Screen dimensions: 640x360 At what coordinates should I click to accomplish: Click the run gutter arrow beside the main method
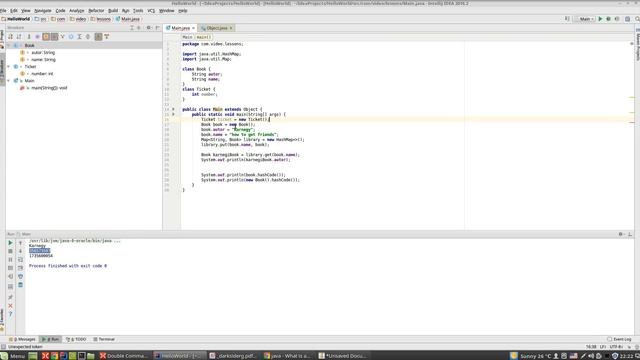tap(173, 114)
